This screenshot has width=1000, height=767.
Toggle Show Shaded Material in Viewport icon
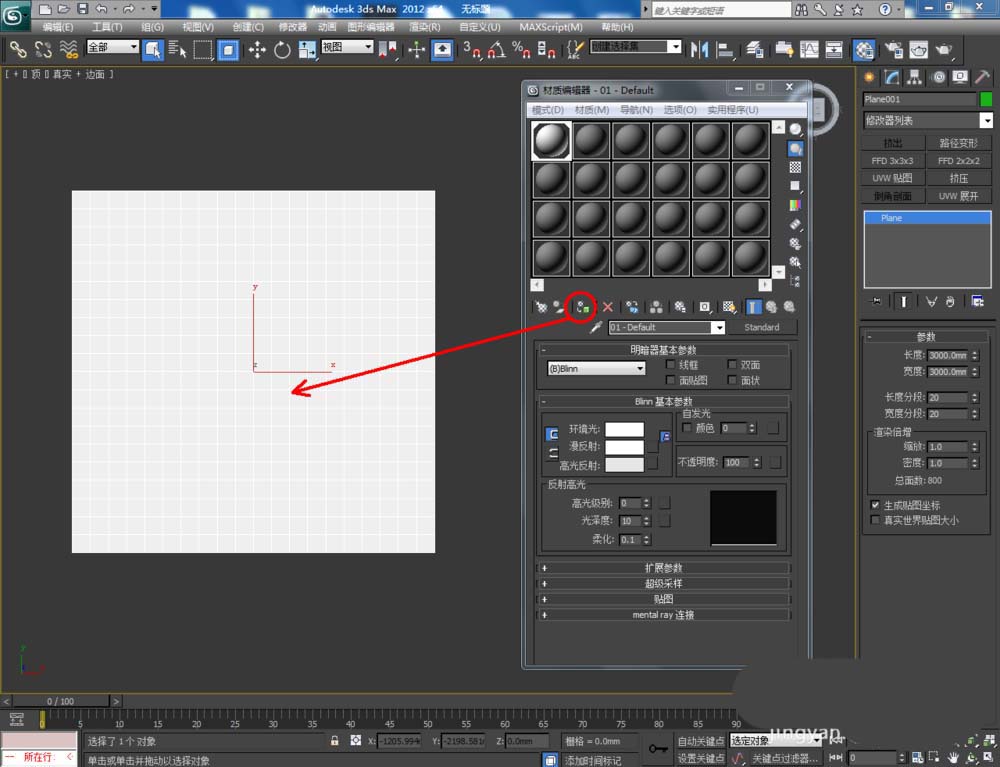pyautogui.click(x=729, y=307)
